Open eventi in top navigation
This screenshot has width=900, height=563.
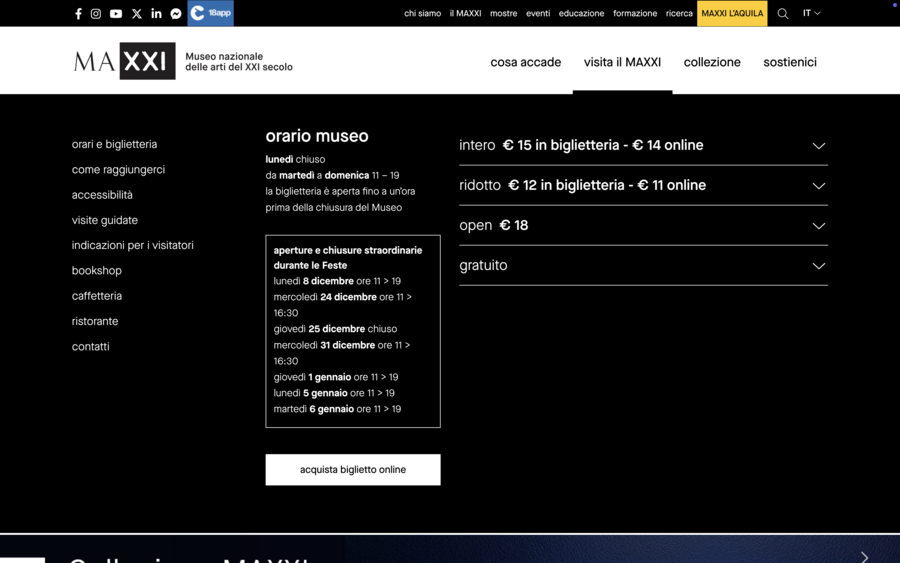pyautogui.click(x=538, y=13)
